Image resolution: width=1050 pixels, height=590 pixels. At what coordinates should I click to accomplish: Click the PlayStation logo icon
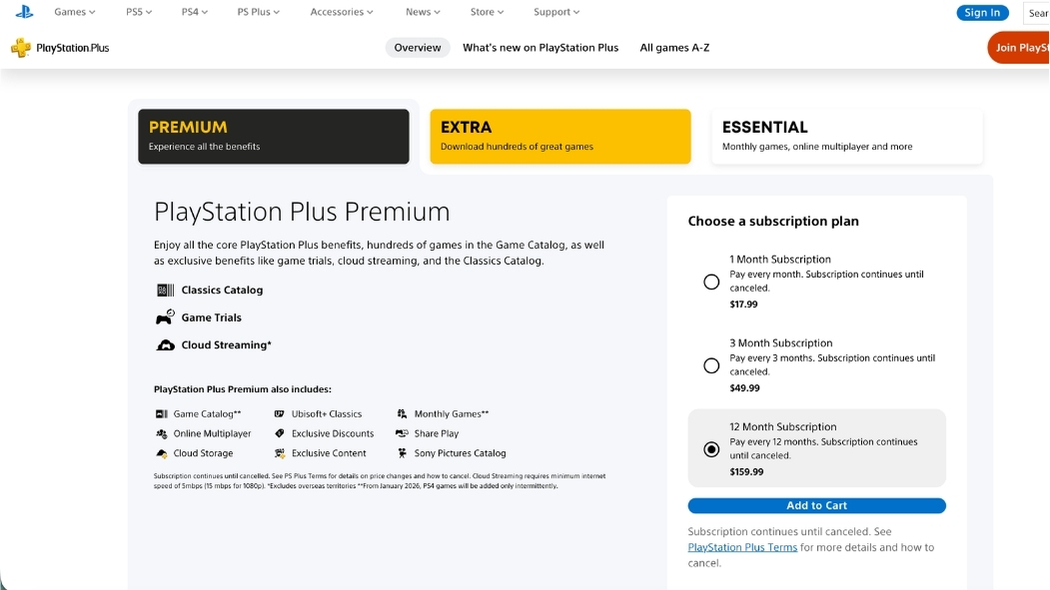pyautogui.click(x=24, y=11)
